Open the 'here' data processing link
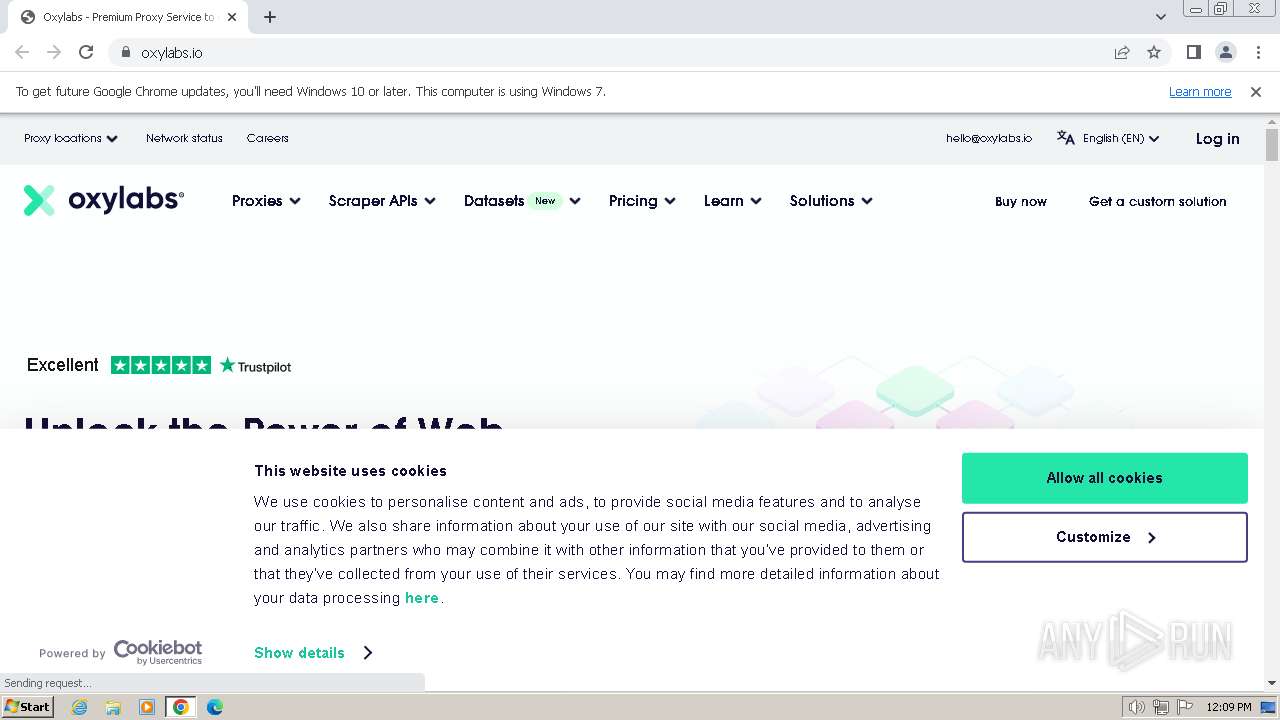This screenshot has height=720, width=1280. point(422,598)
